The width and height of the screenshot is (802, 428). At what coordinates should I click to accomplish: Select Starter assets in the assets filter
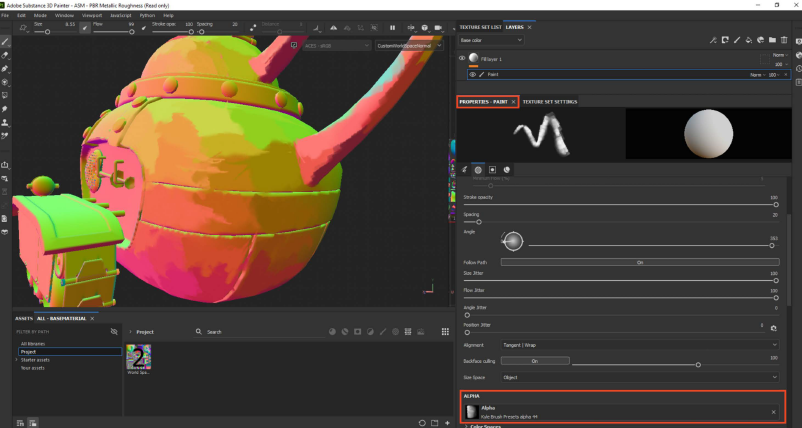(35, 359)
